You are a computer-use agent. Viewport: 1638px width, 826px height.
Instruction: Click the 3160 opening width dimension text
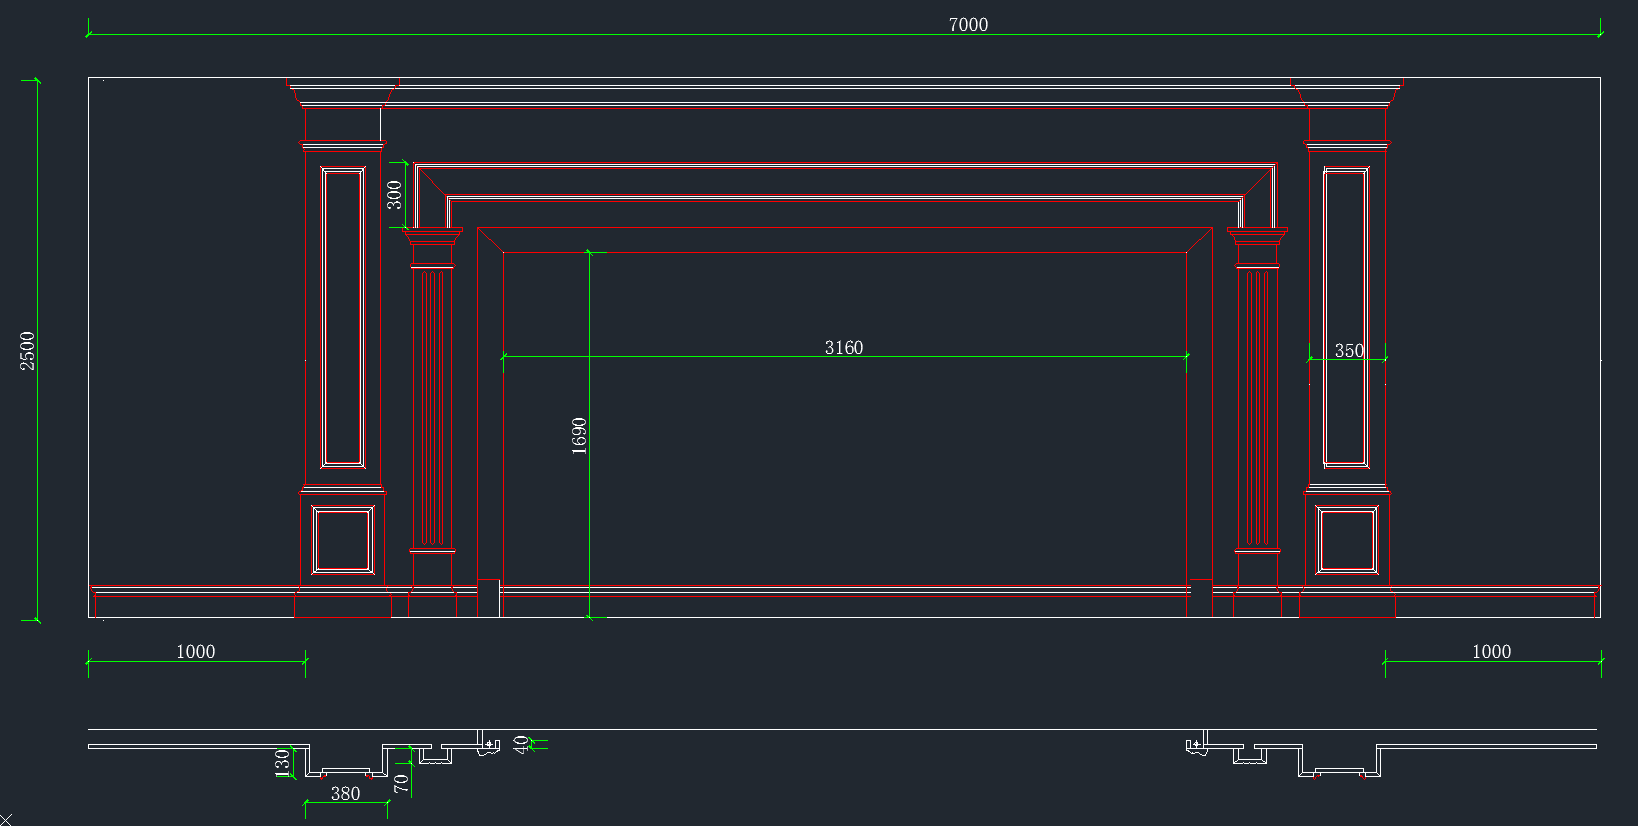coord(843,347)
